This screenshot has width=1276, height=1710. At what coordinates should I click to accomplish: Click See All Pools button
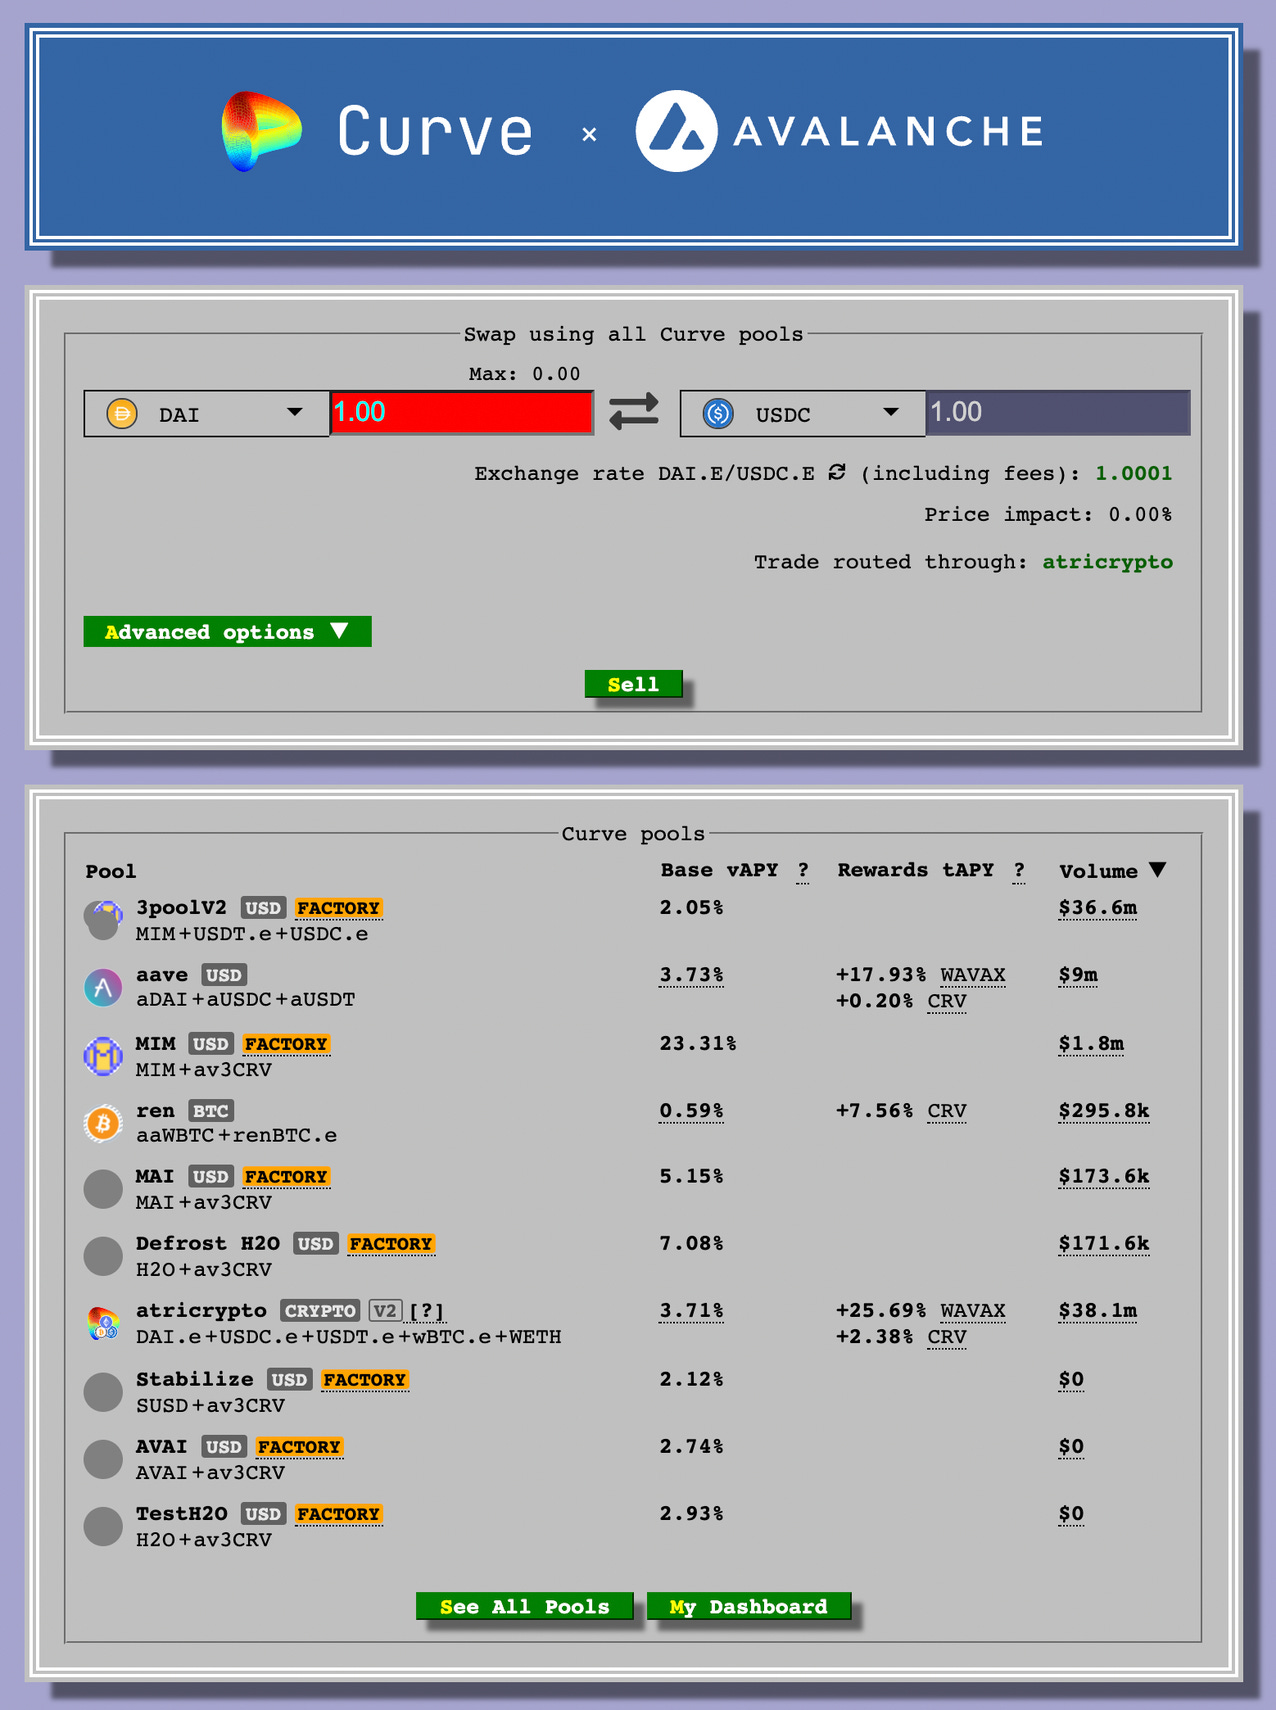point(525,1606)
